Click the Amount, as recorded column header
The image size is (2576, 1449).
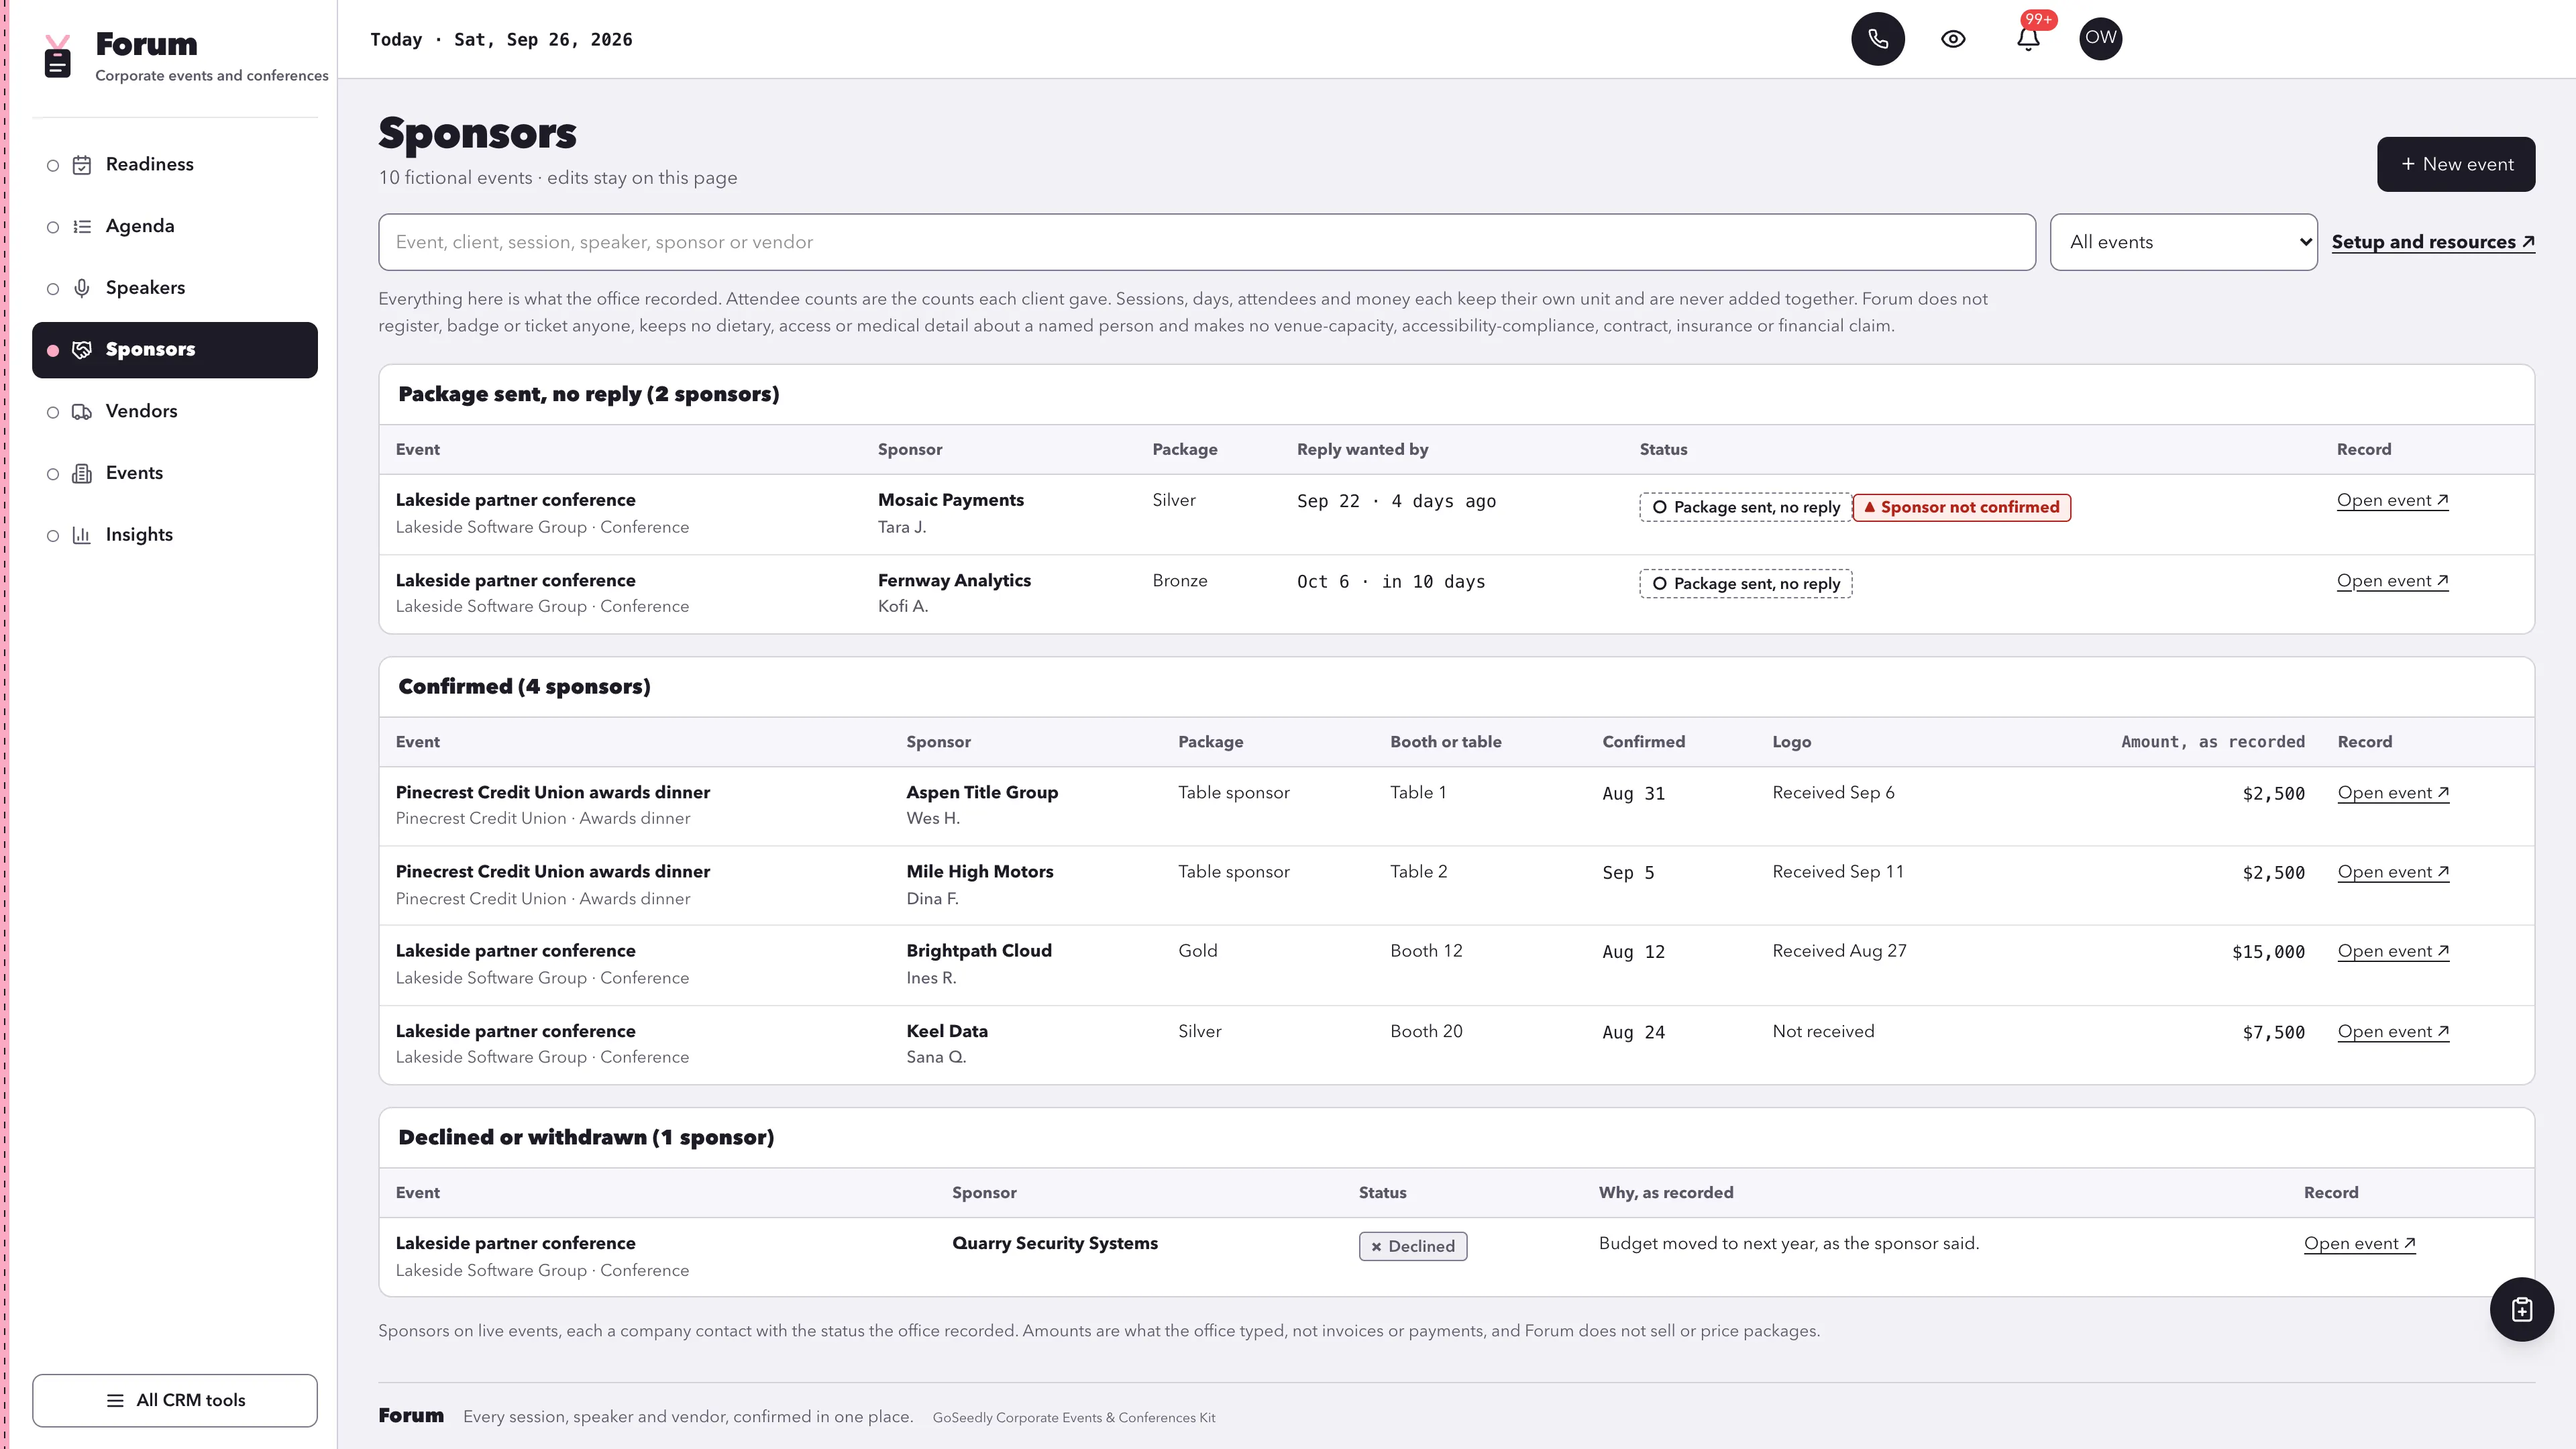click(2213, 742)
